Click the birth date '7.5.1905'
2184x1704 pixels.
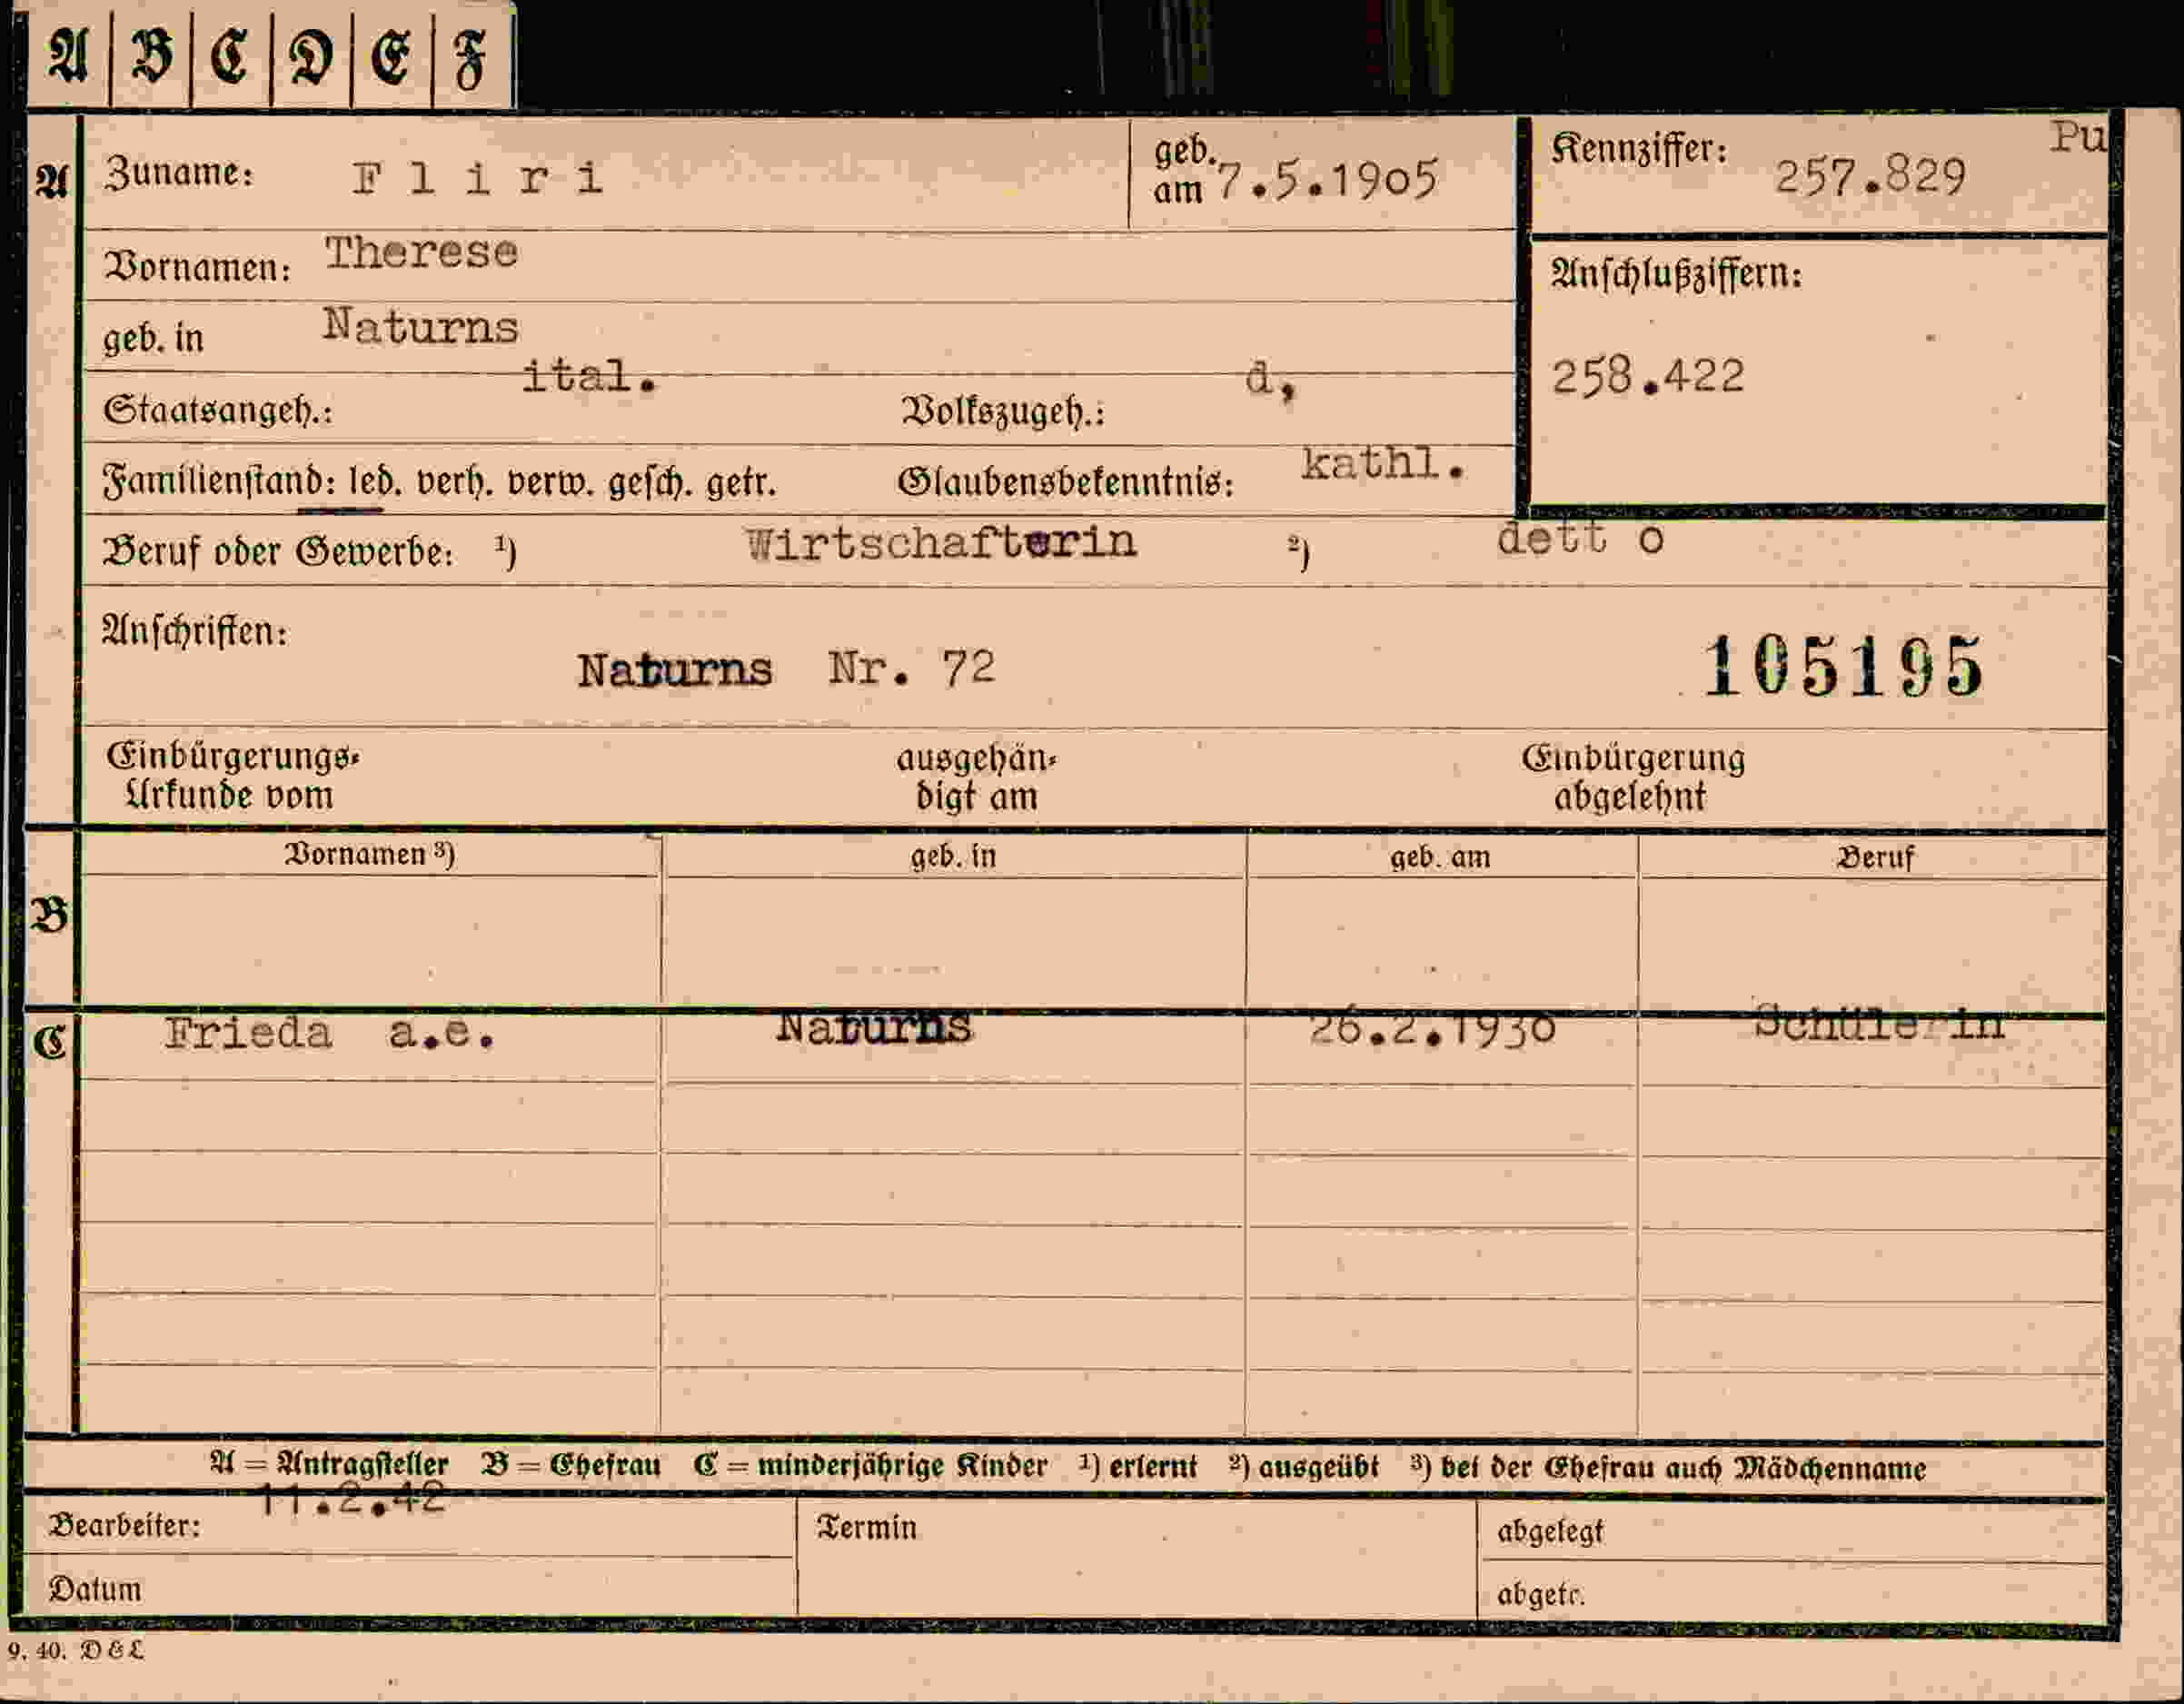(1328, 181)
